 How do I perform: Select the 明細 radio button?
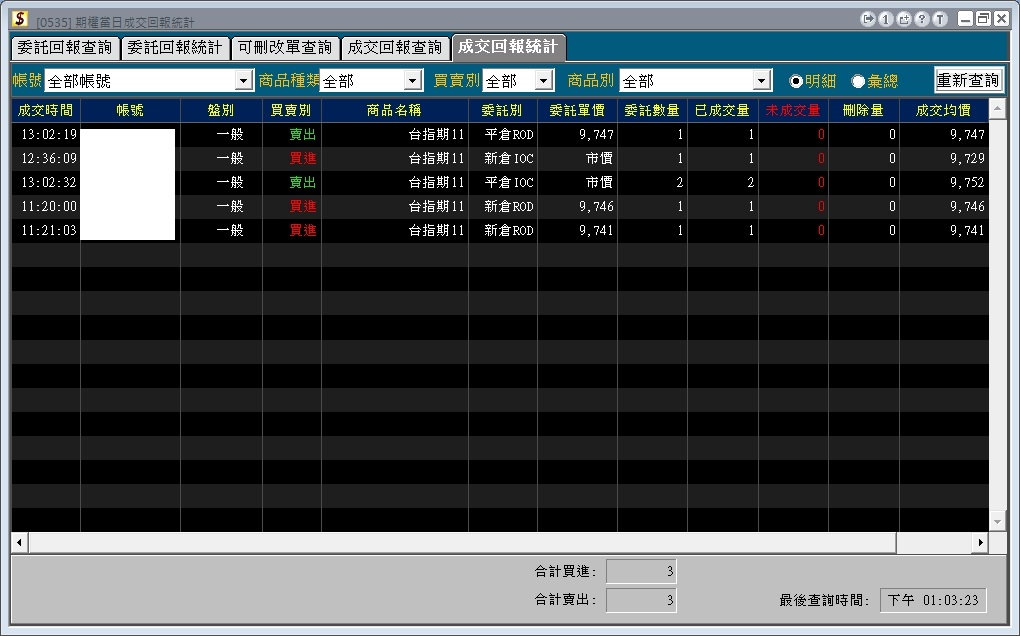[x=796, y=81]
